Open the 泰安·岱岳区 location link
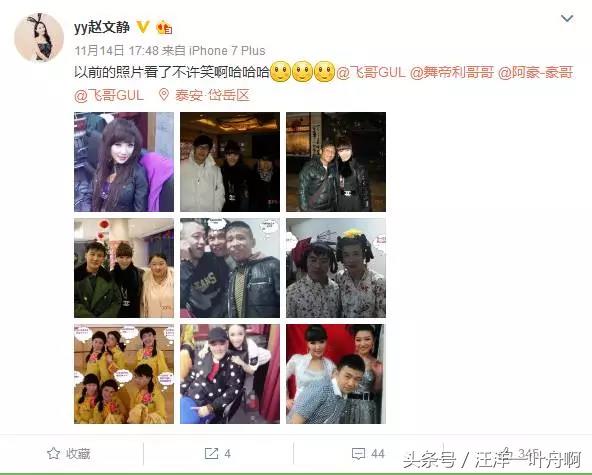Viewport: 592px width, 475px height. coord(212,95)
